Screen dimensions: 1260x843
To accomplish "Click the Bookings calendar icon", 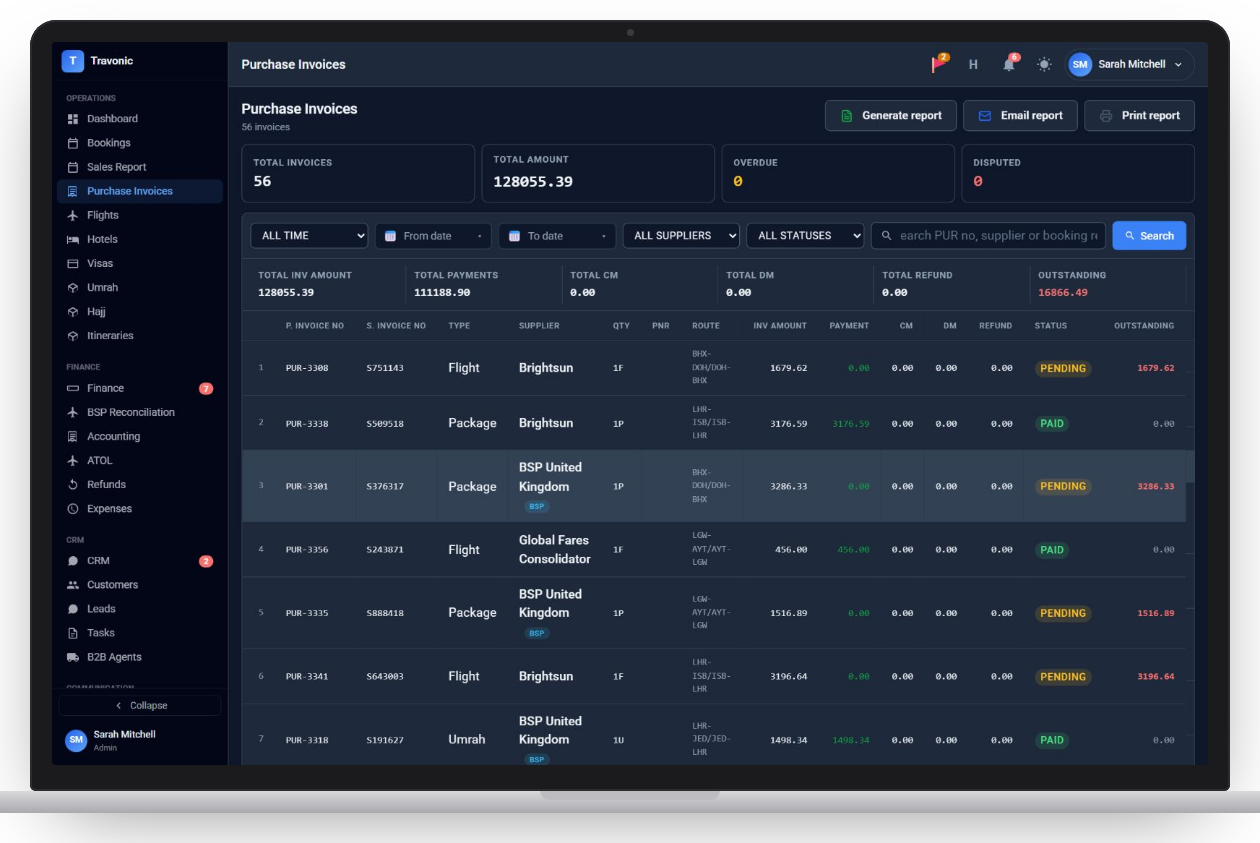I will tap(73, 143).
